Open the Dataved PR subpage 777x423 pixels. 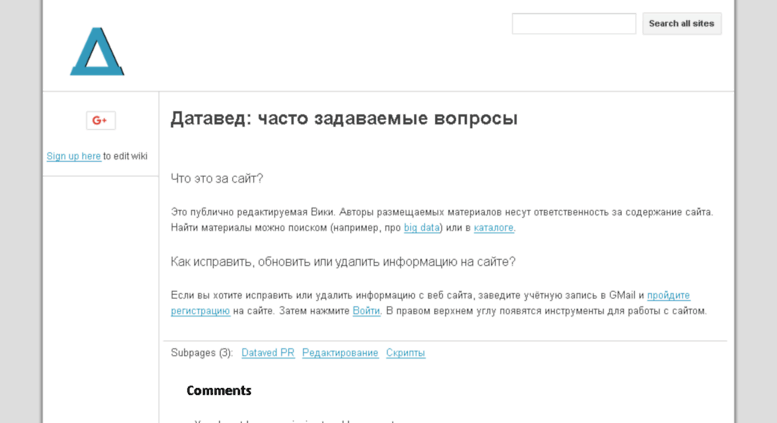[268, 353]
